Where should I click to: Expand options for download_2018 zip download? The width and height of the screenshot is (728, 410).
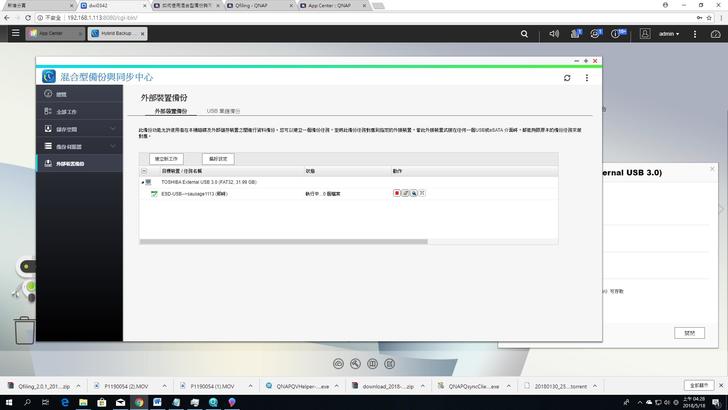pyautogui.click(x=422, y=386)
